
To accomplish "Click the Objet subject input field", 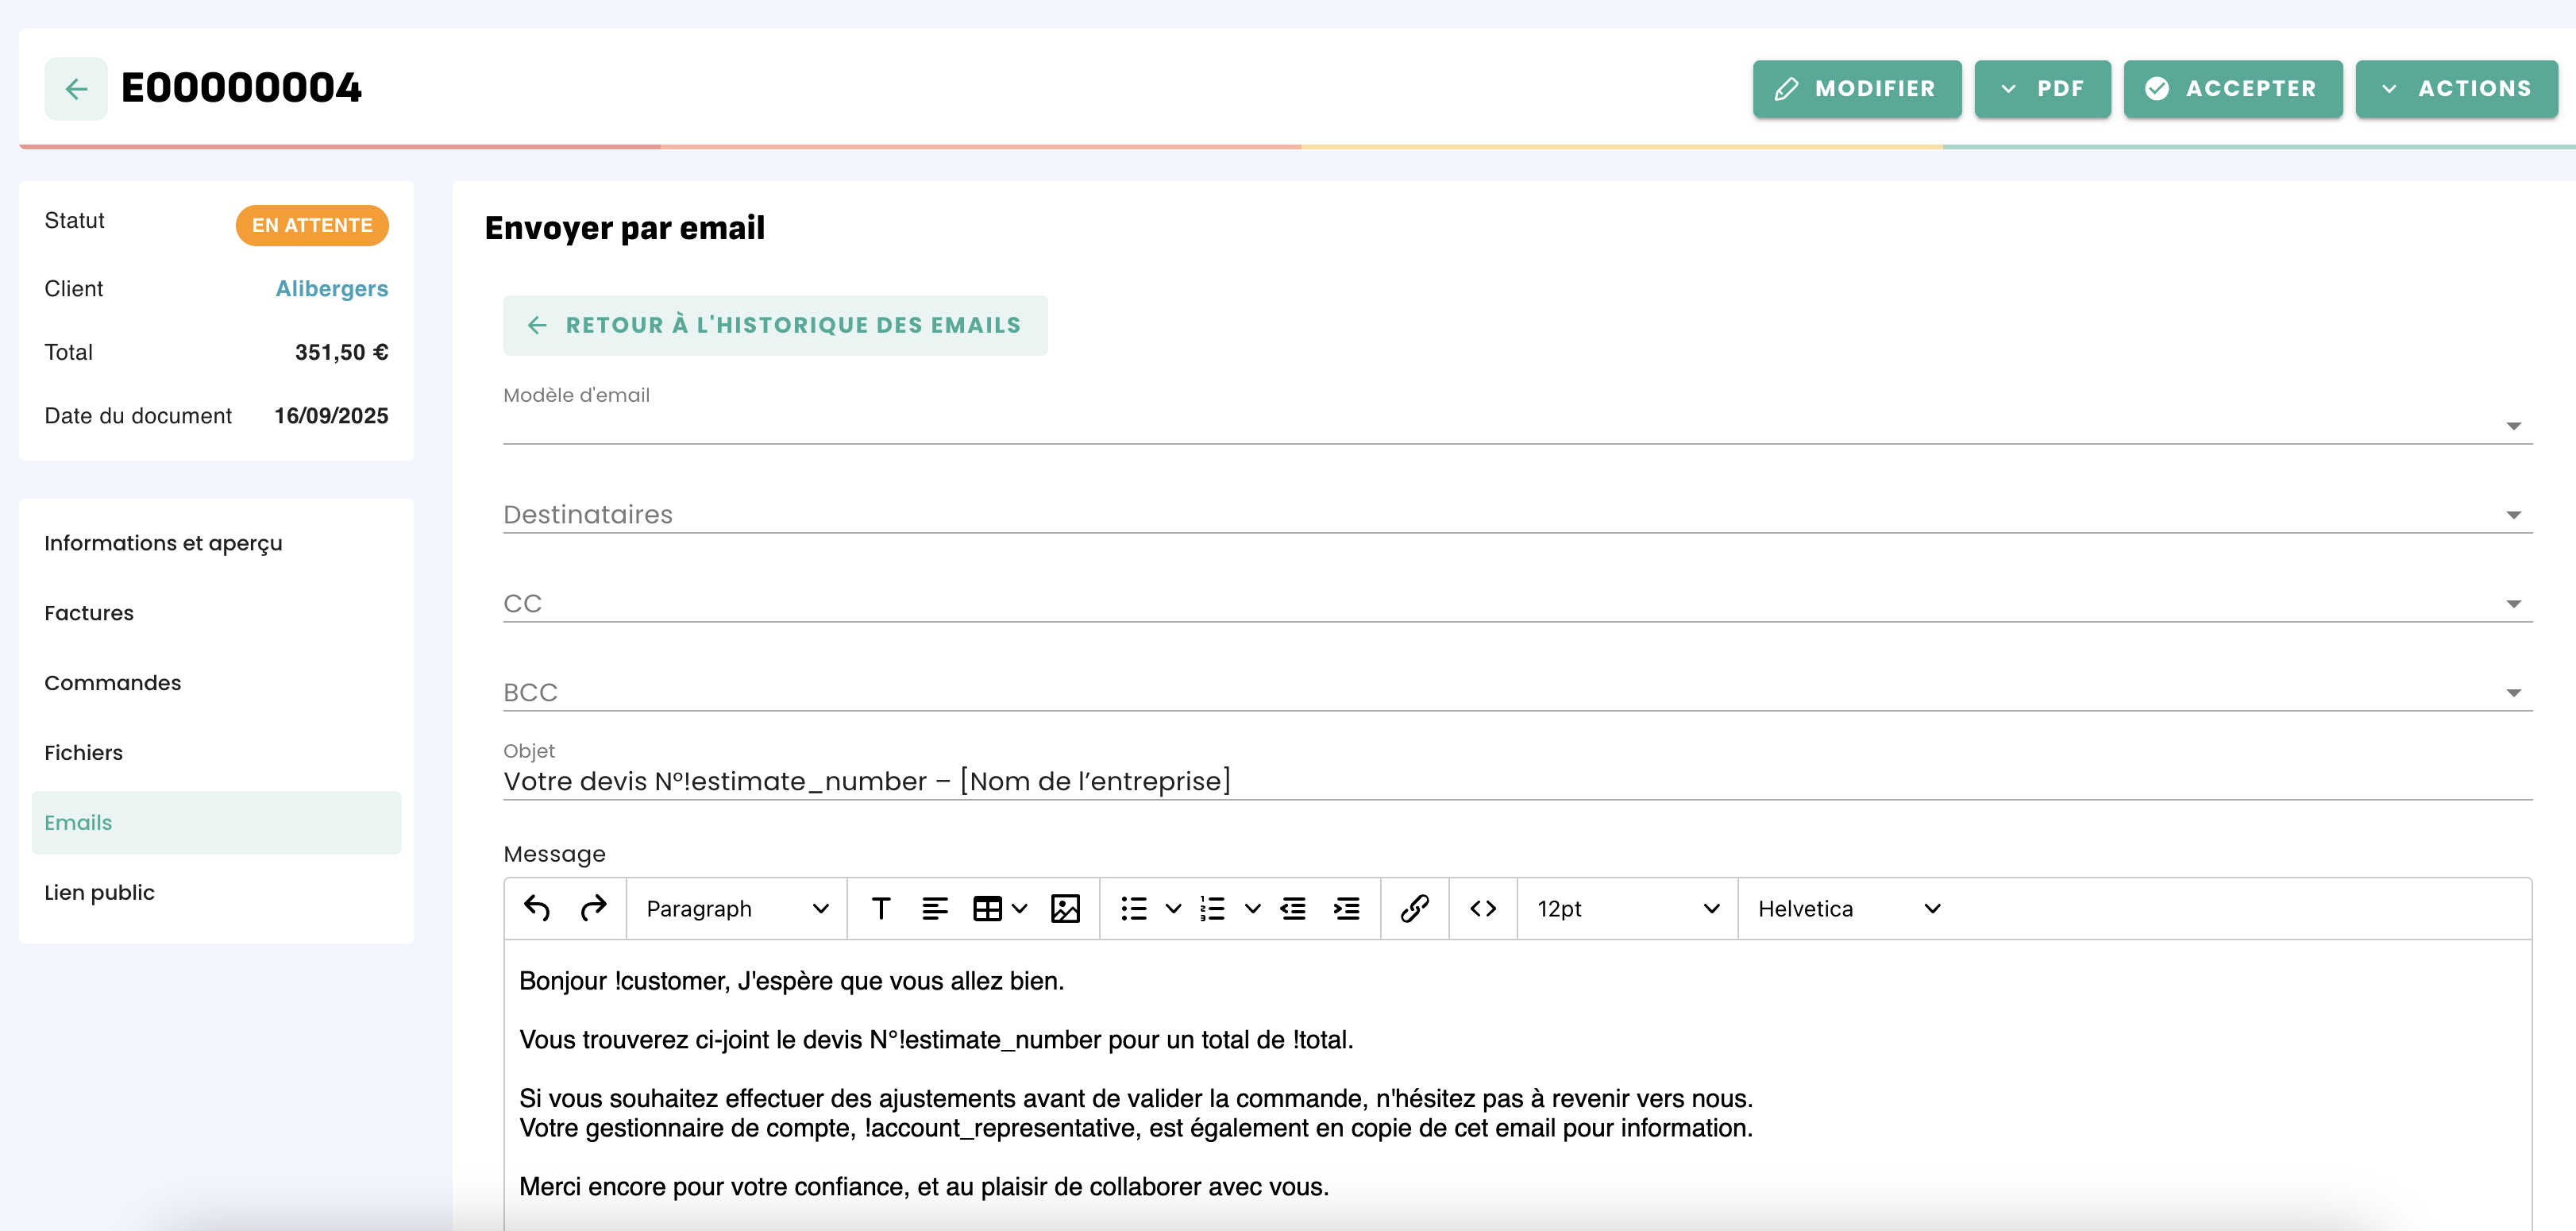I will tap(1516, 781).
